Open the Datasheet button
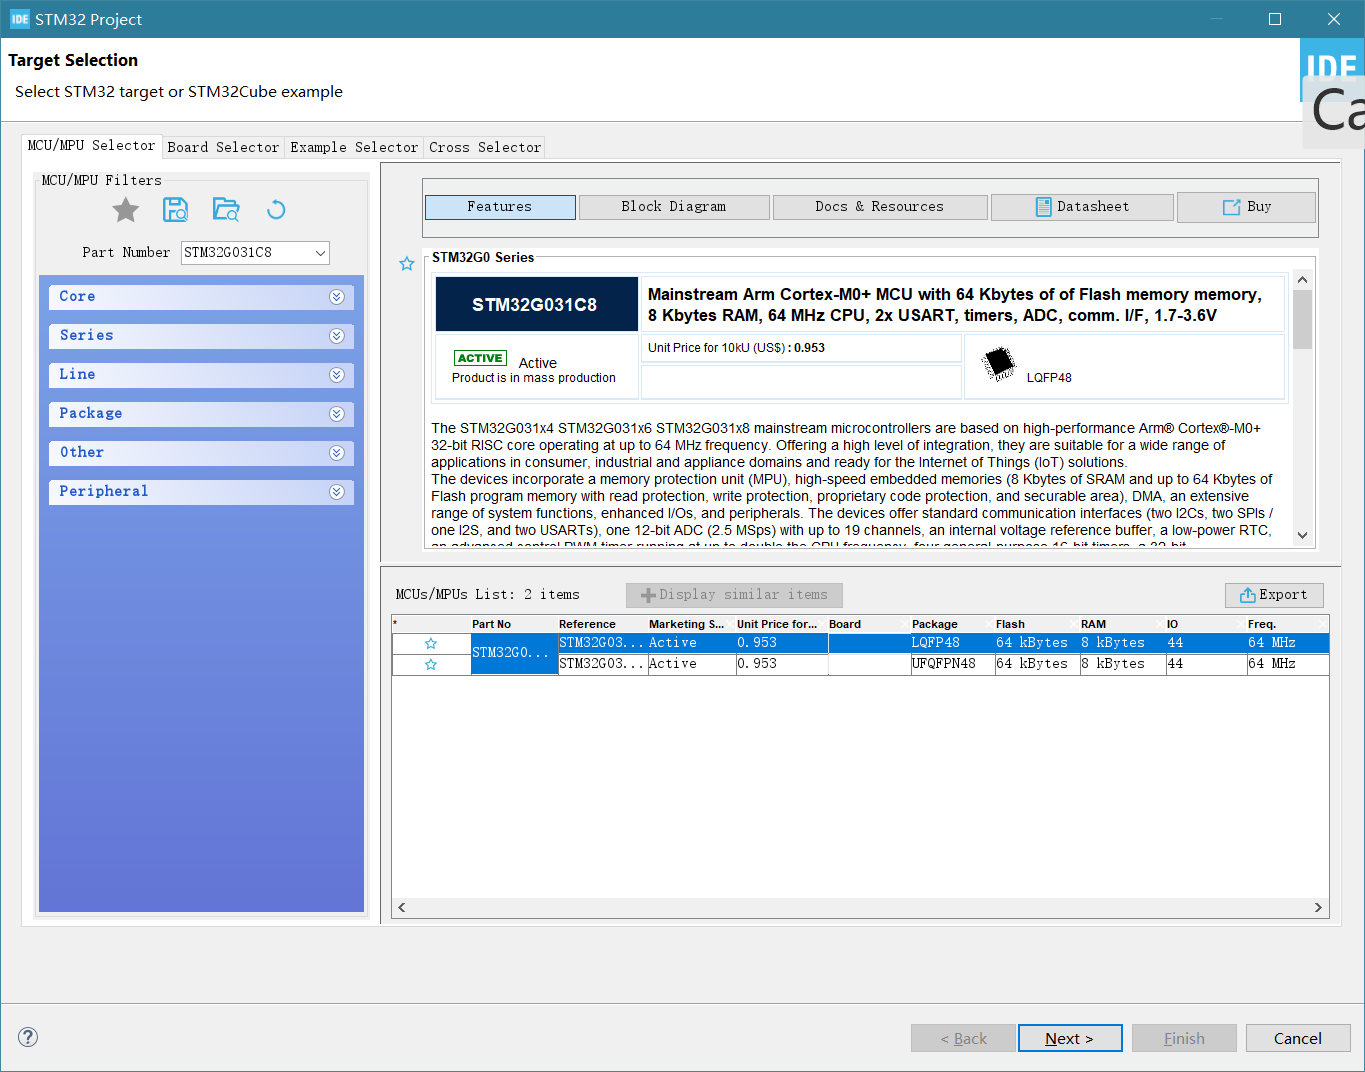This screenshot has height=1072, width=1365. point(1082,207)
